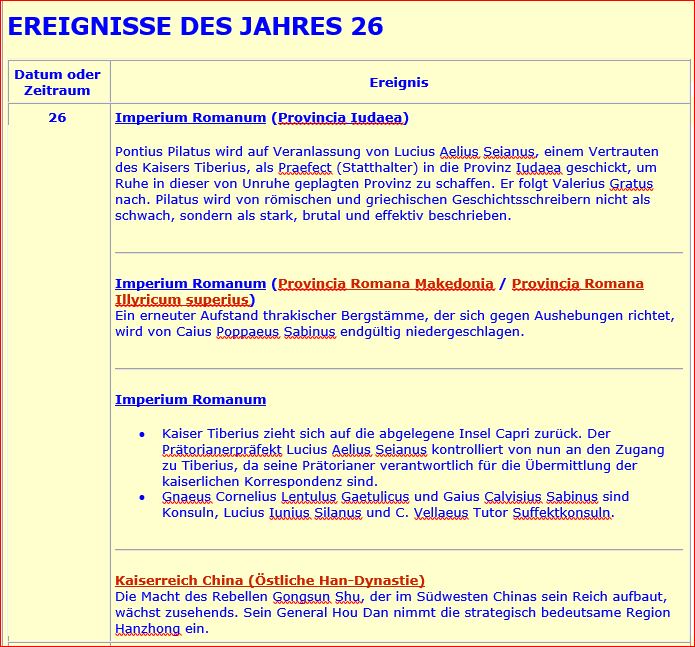Open "Kaiserreich China (Östliche Han-Dynastie)" link
The width and height of the screenshot is (695, 647).
click(270, 580)
